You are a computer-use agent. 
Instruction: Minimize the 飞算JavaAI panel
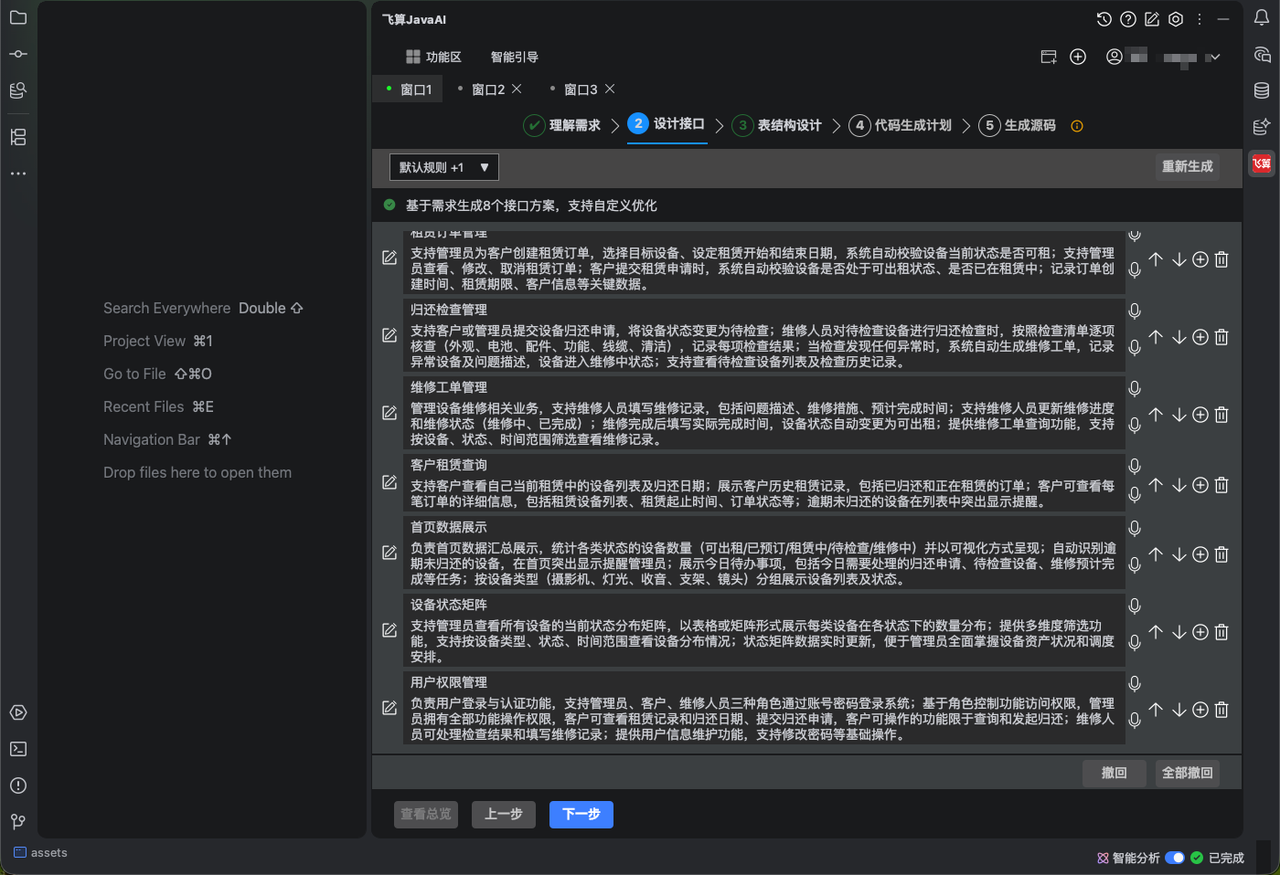(1224, 19)
